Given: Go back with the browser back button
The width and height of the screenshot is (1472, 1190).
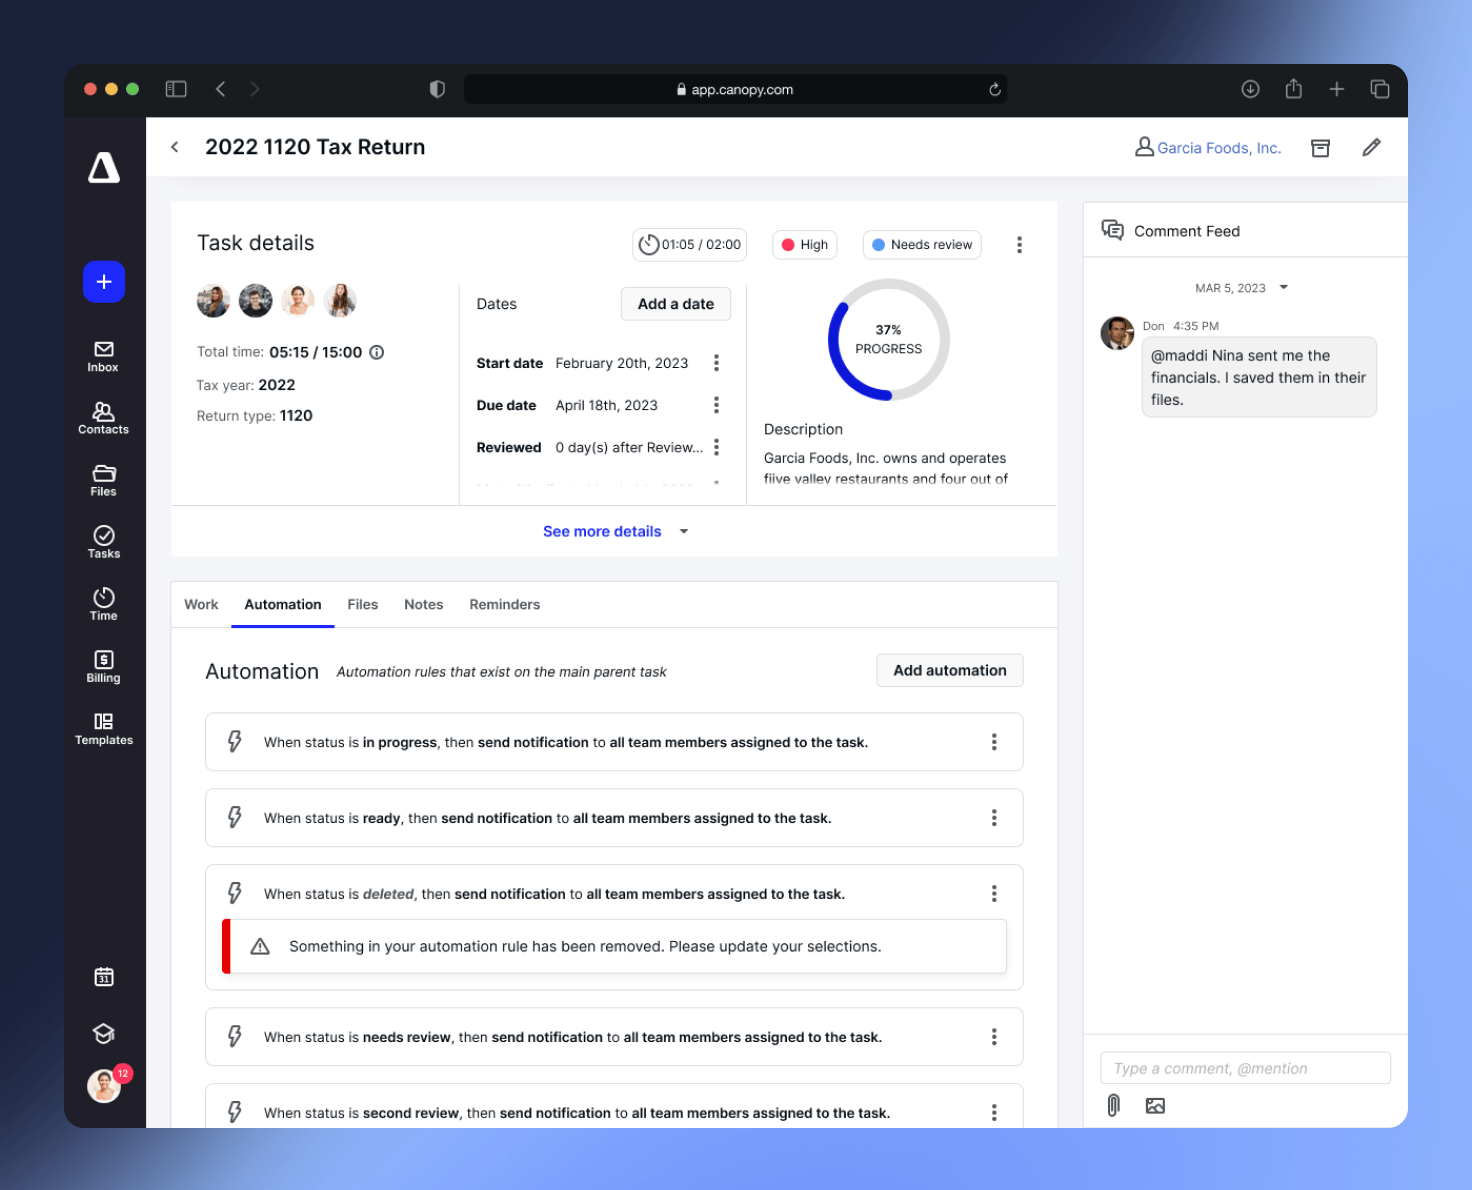Looking at the screenshot, I should pyautogui.click(x=221, y=89).
